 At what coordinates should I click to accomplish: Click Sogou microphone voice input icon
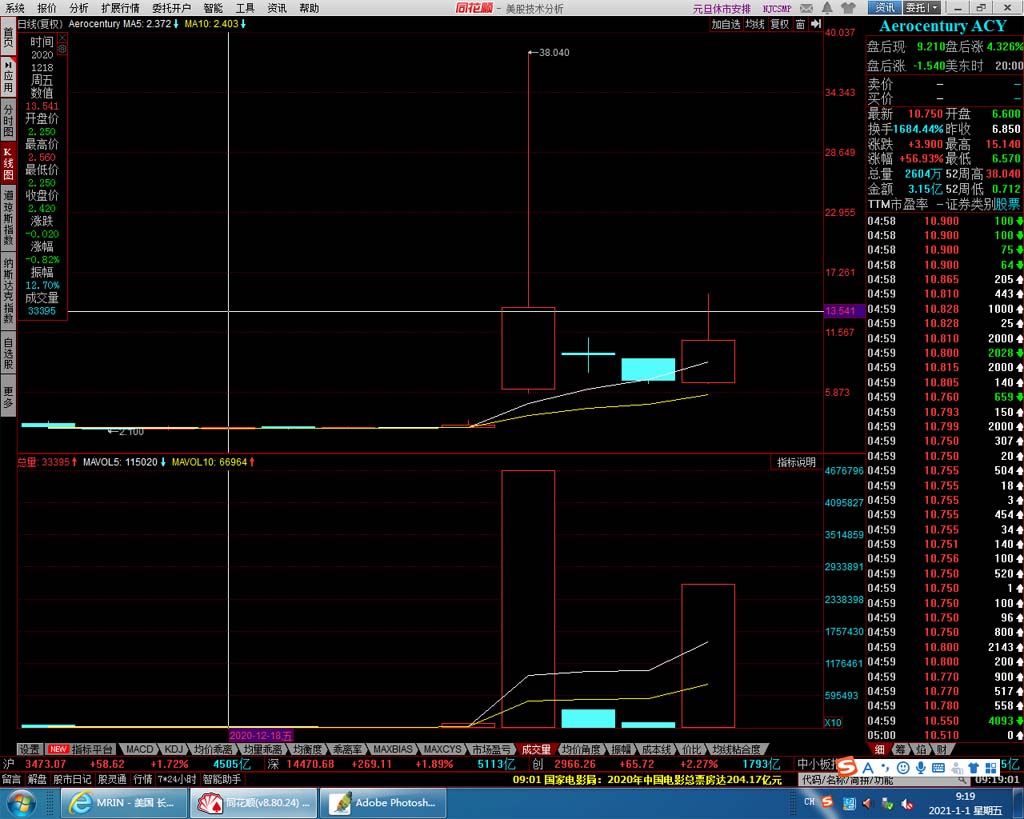920,768
